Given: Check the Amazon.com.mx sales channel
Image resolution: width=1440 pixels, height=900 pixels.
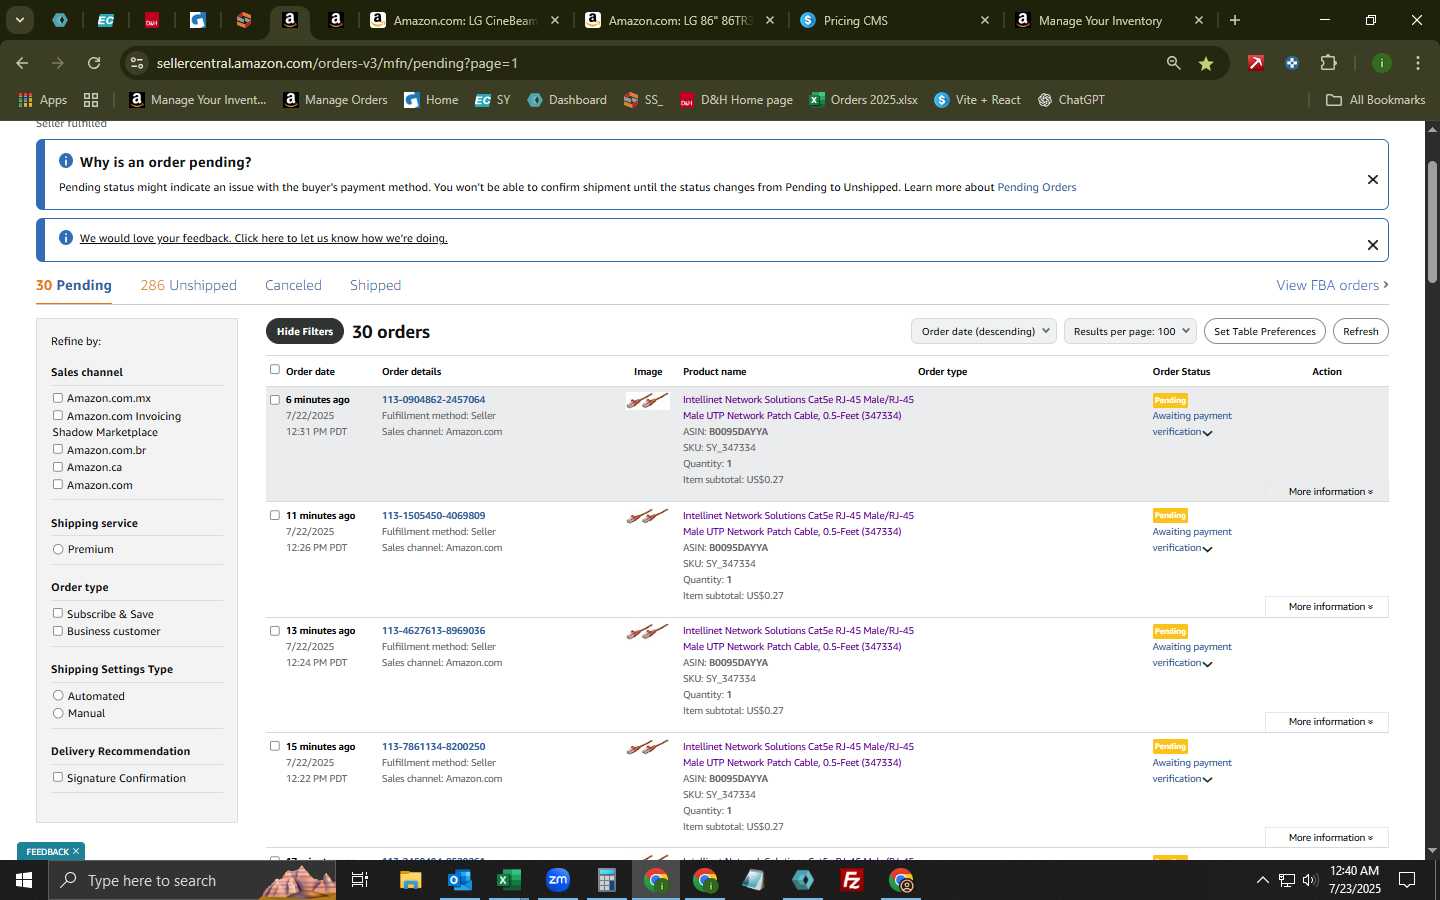Looking at the screenshot, I should coord(58,398).
